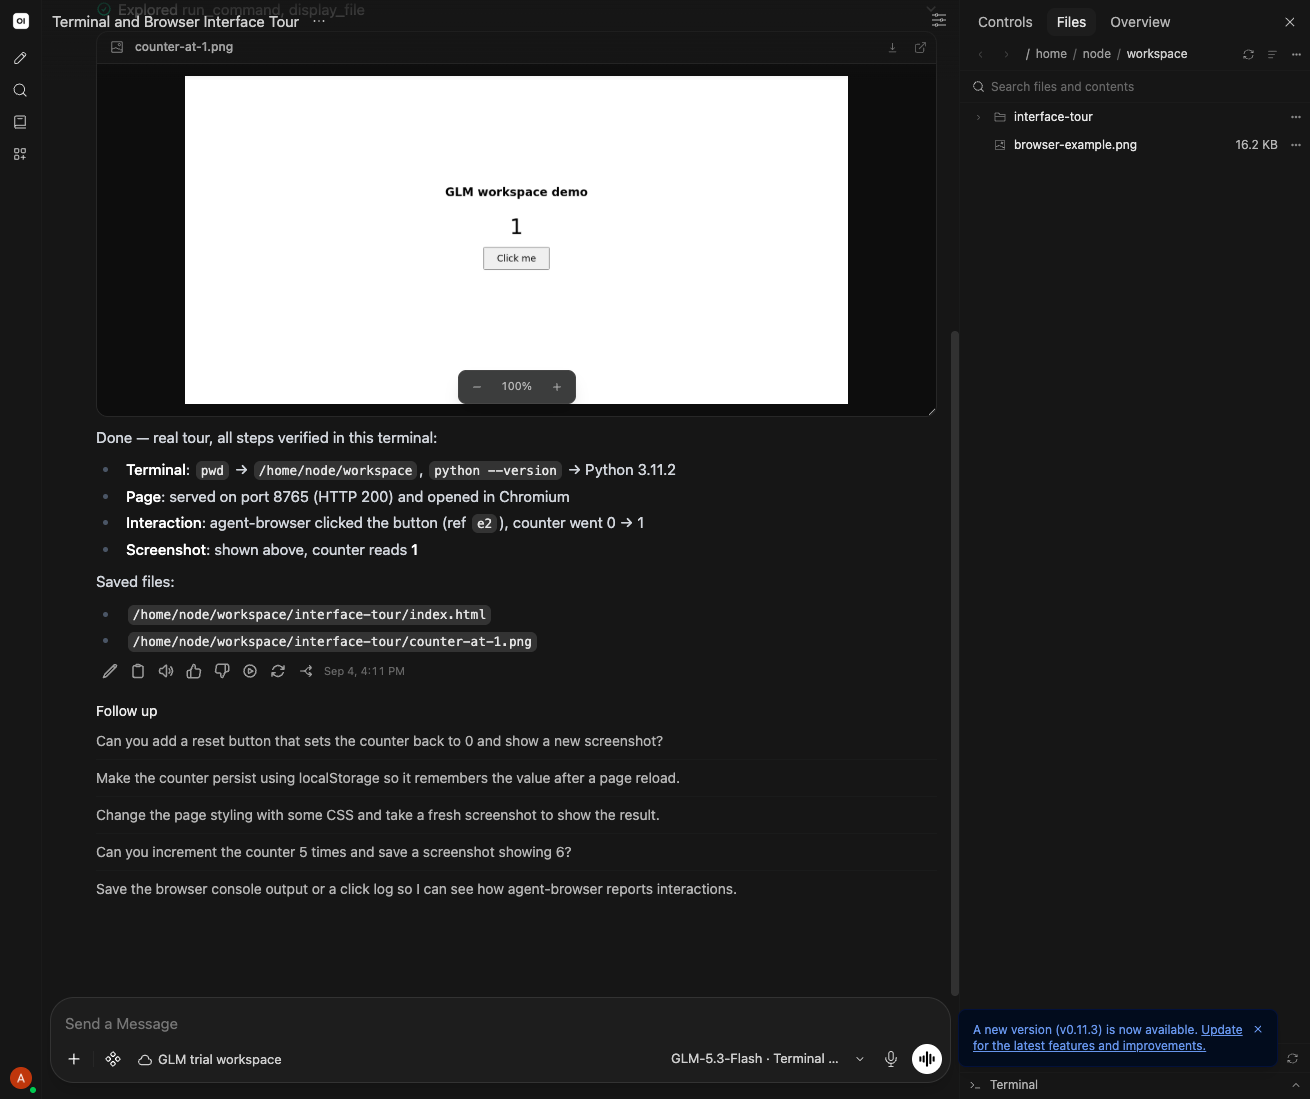Reset zoom via the 100% label
The height and width of the screenshot is (1099, 1310).
click(x=517, y=386)
